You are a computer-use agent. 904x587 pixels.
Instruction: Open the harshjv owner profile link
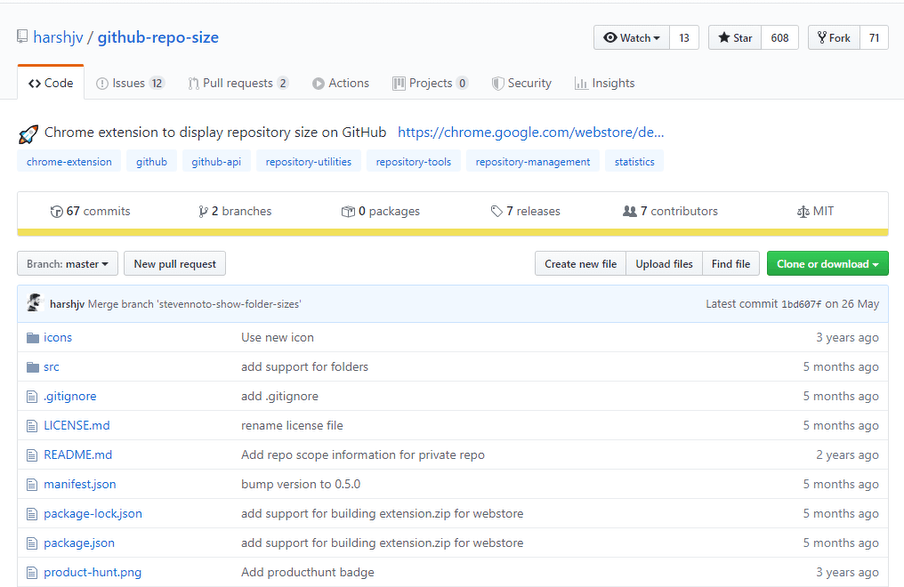58,37
